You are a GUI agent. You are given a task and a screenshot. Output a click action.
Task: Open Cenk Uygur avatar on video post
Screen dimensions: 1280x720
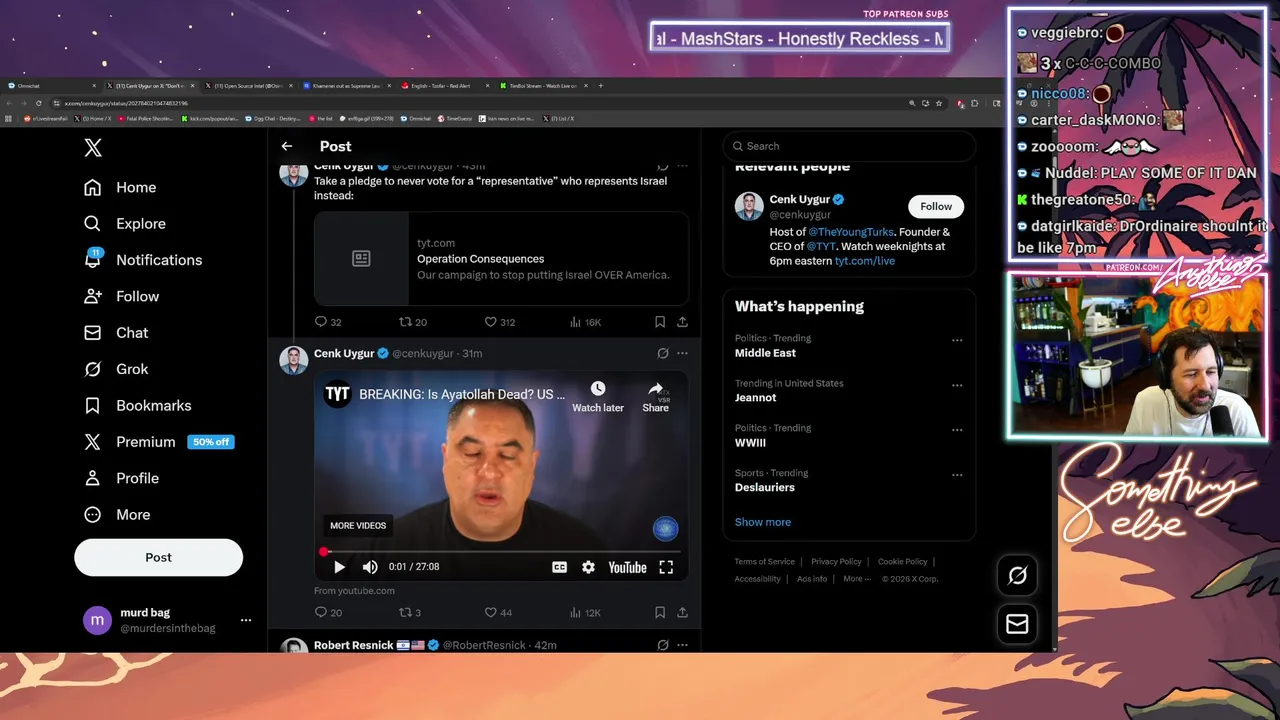tap(294, 360)
